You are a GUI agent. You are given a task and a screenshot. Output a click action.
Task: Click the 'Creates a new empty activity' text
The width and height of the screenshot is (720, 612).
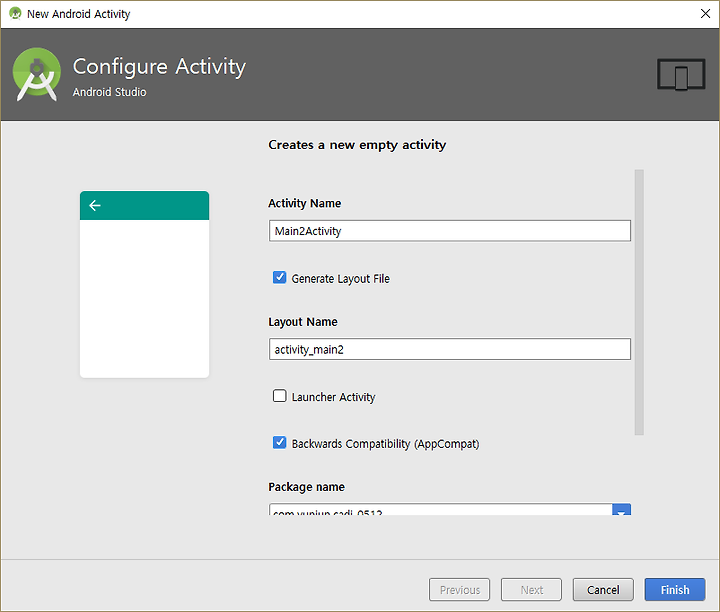point(357,145)
